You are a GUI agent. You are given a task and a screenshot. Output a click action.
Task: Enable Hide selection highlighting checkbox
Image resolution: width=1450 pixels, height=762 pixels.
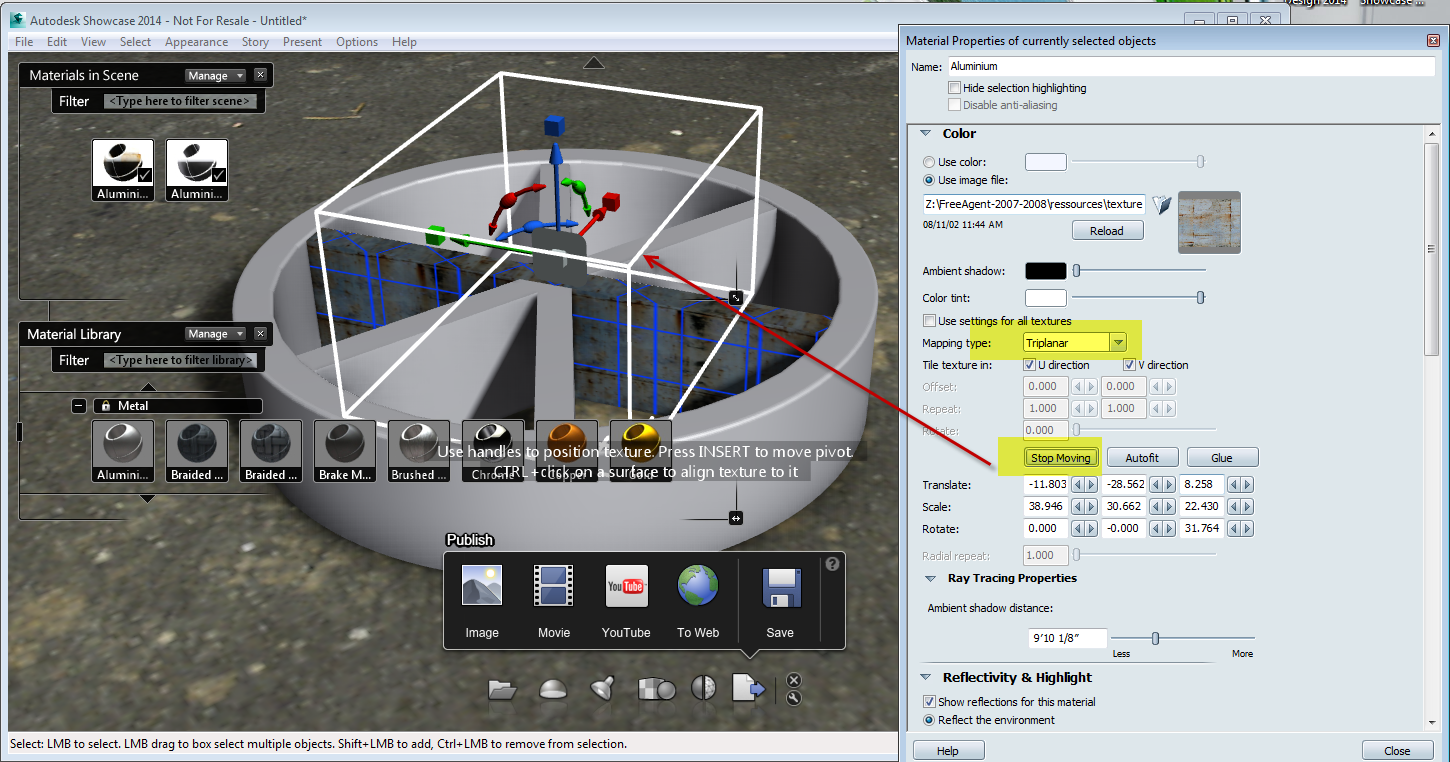pyautogui.click(x=954, y=88)
